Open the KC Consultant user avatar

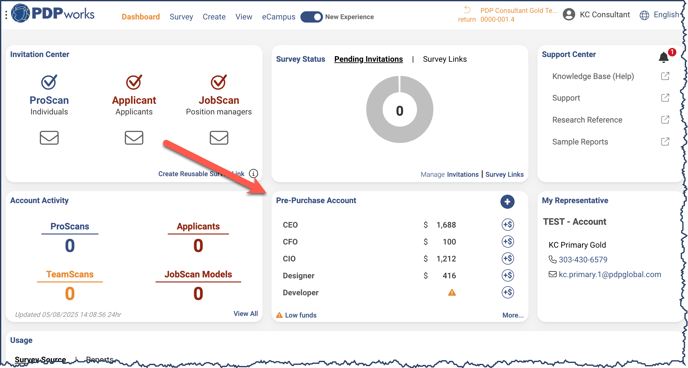pyautogui.click(x=569, y=15)
